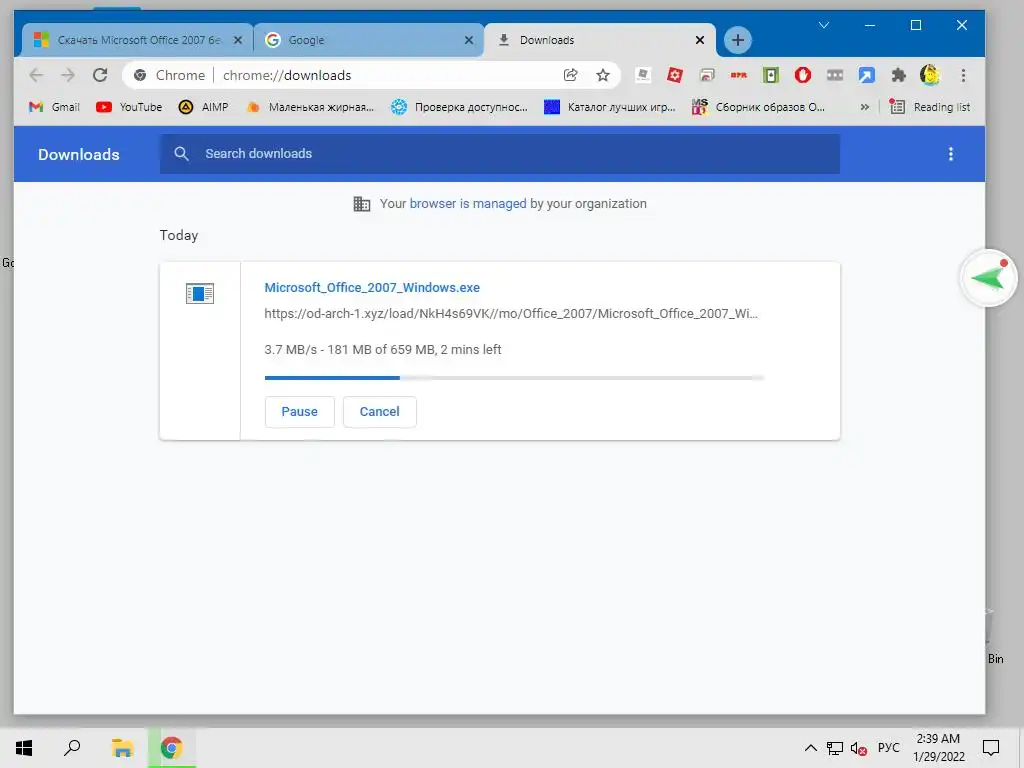Open network status tray icon
The height and width of the screenshot is (768, 1024).
coord(835,748)
